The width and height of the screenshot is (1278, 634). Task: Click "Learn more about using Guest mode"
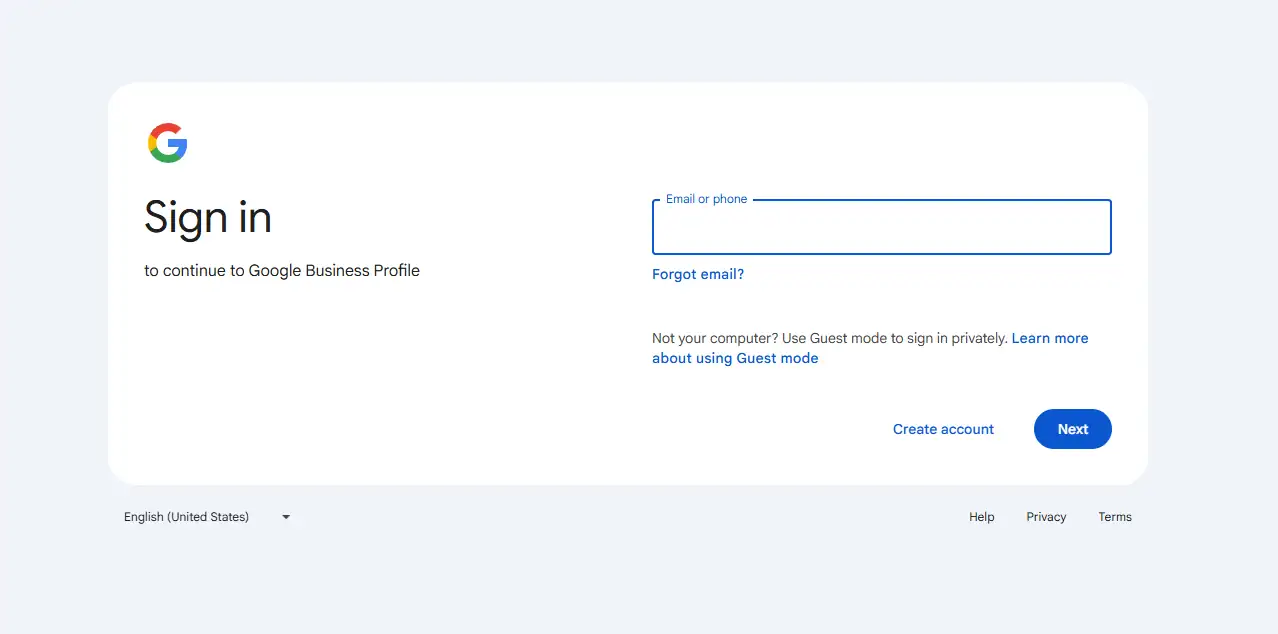click(735, 357)
